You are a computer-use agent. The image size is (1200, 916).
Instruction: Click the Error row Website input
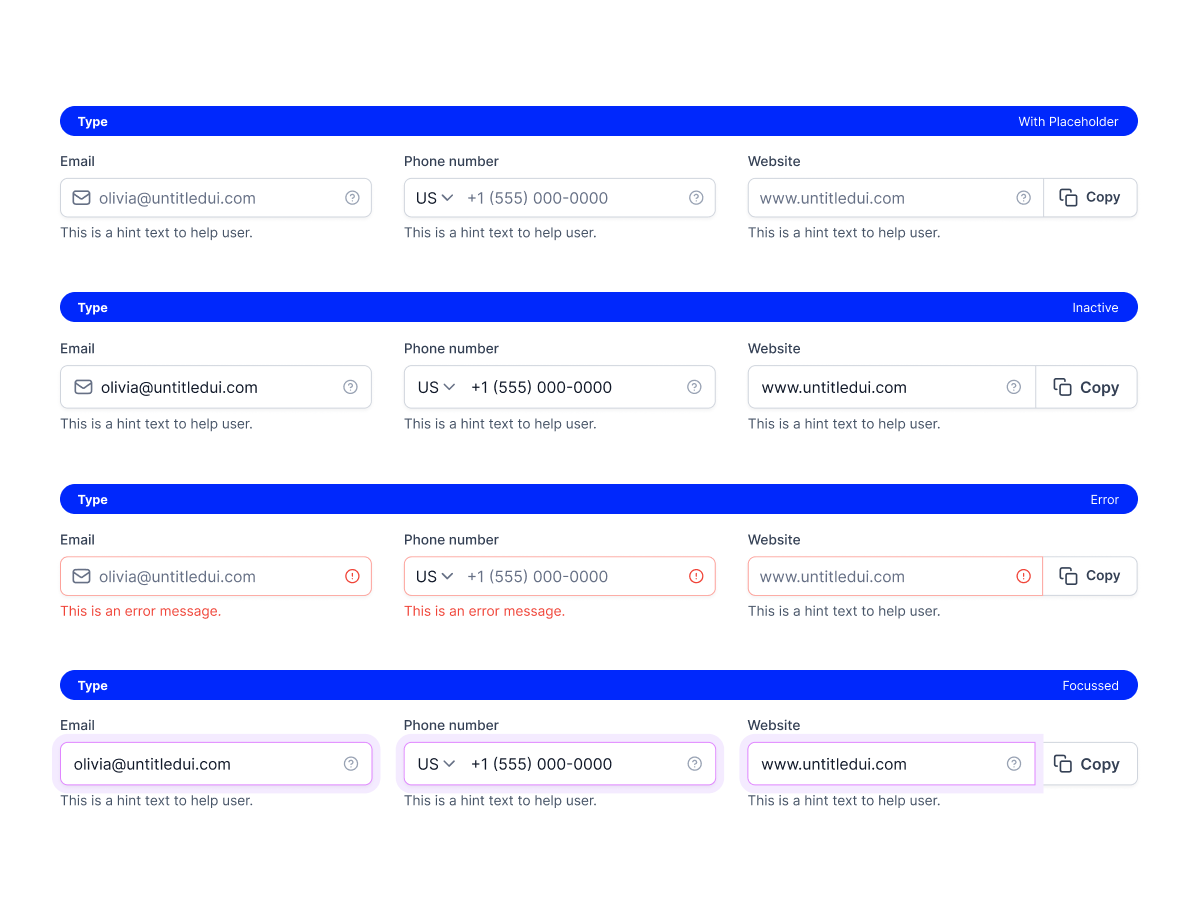click(896, 576)
